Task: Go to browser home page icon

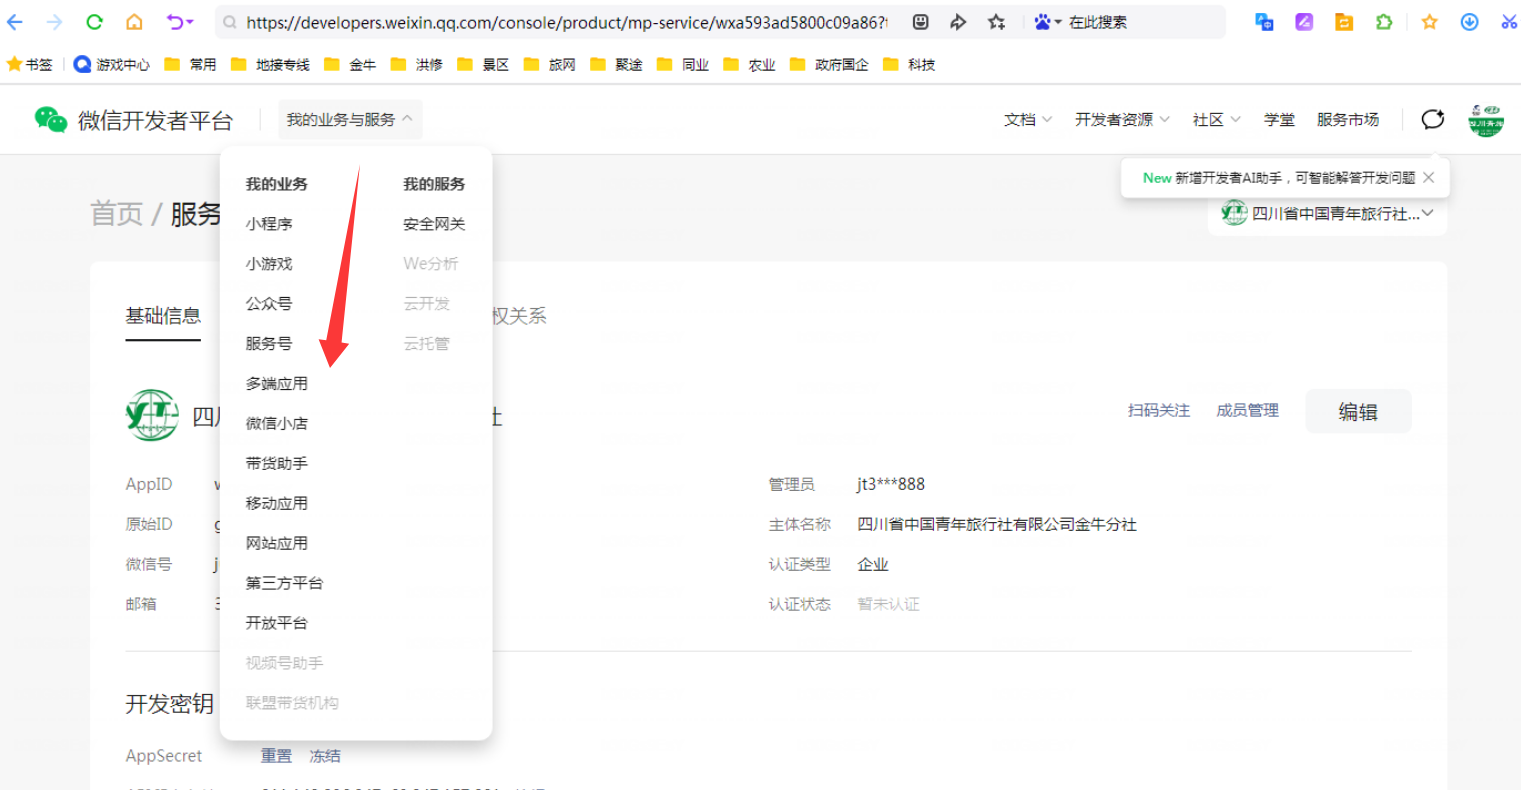Action: click(134, 22)
